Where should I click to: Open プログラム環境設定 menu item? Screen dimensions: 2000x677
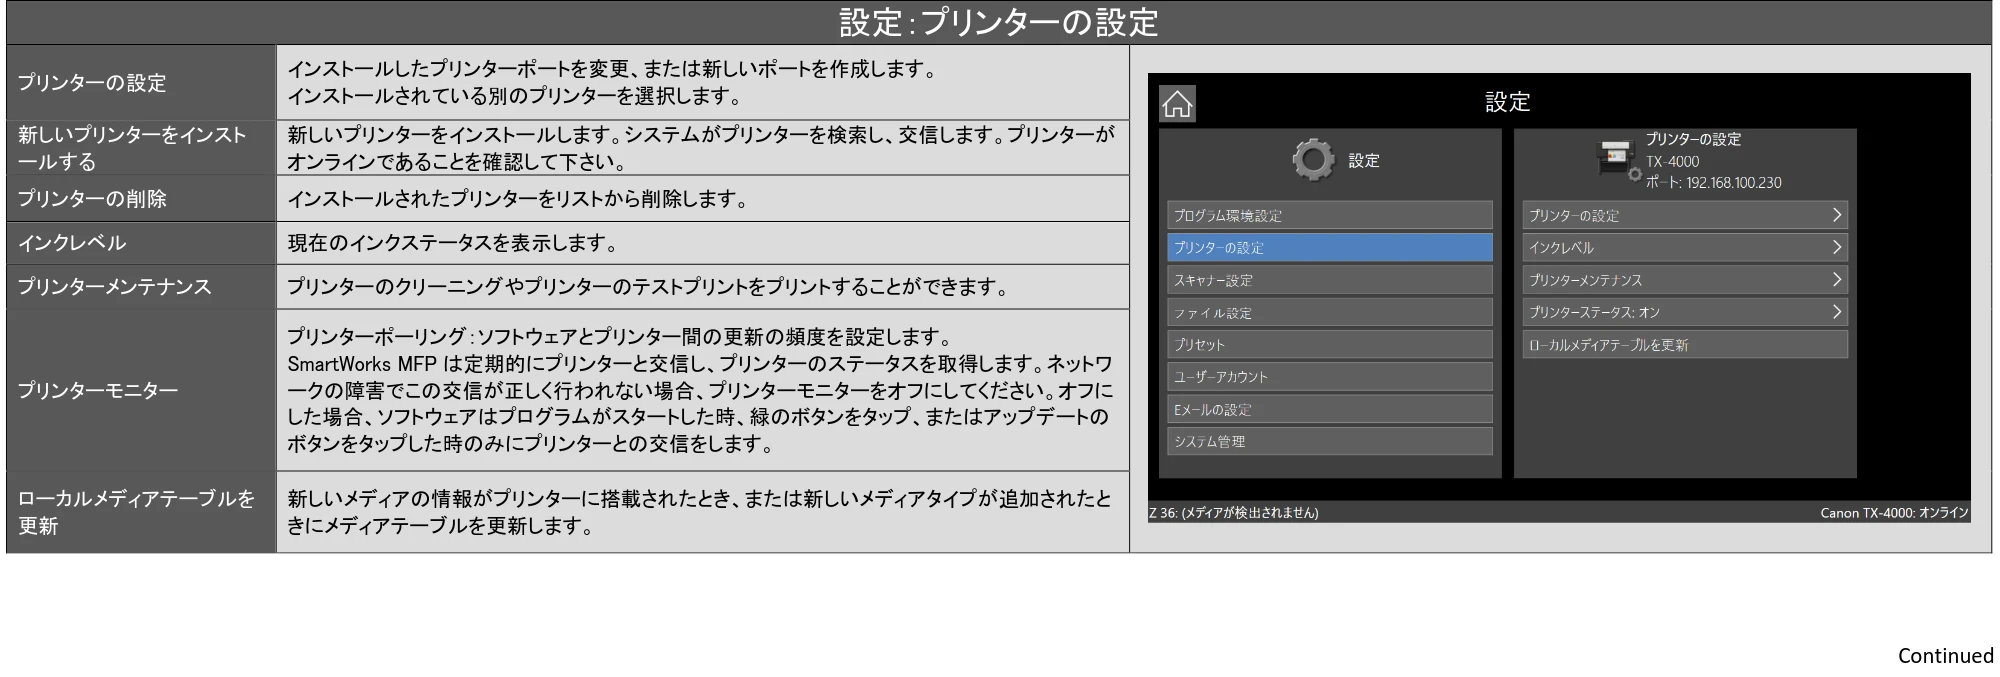tap(1329, 215)
